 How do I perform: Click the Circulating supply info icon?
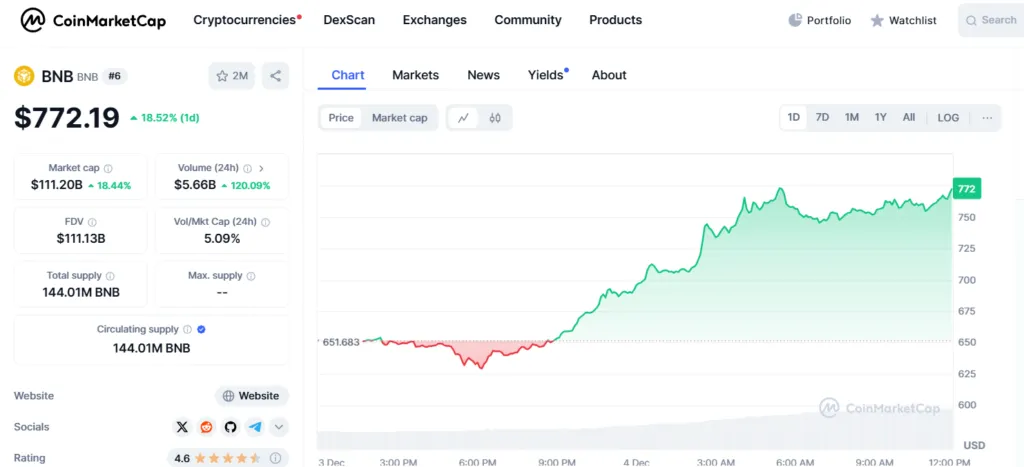point(187,329)
